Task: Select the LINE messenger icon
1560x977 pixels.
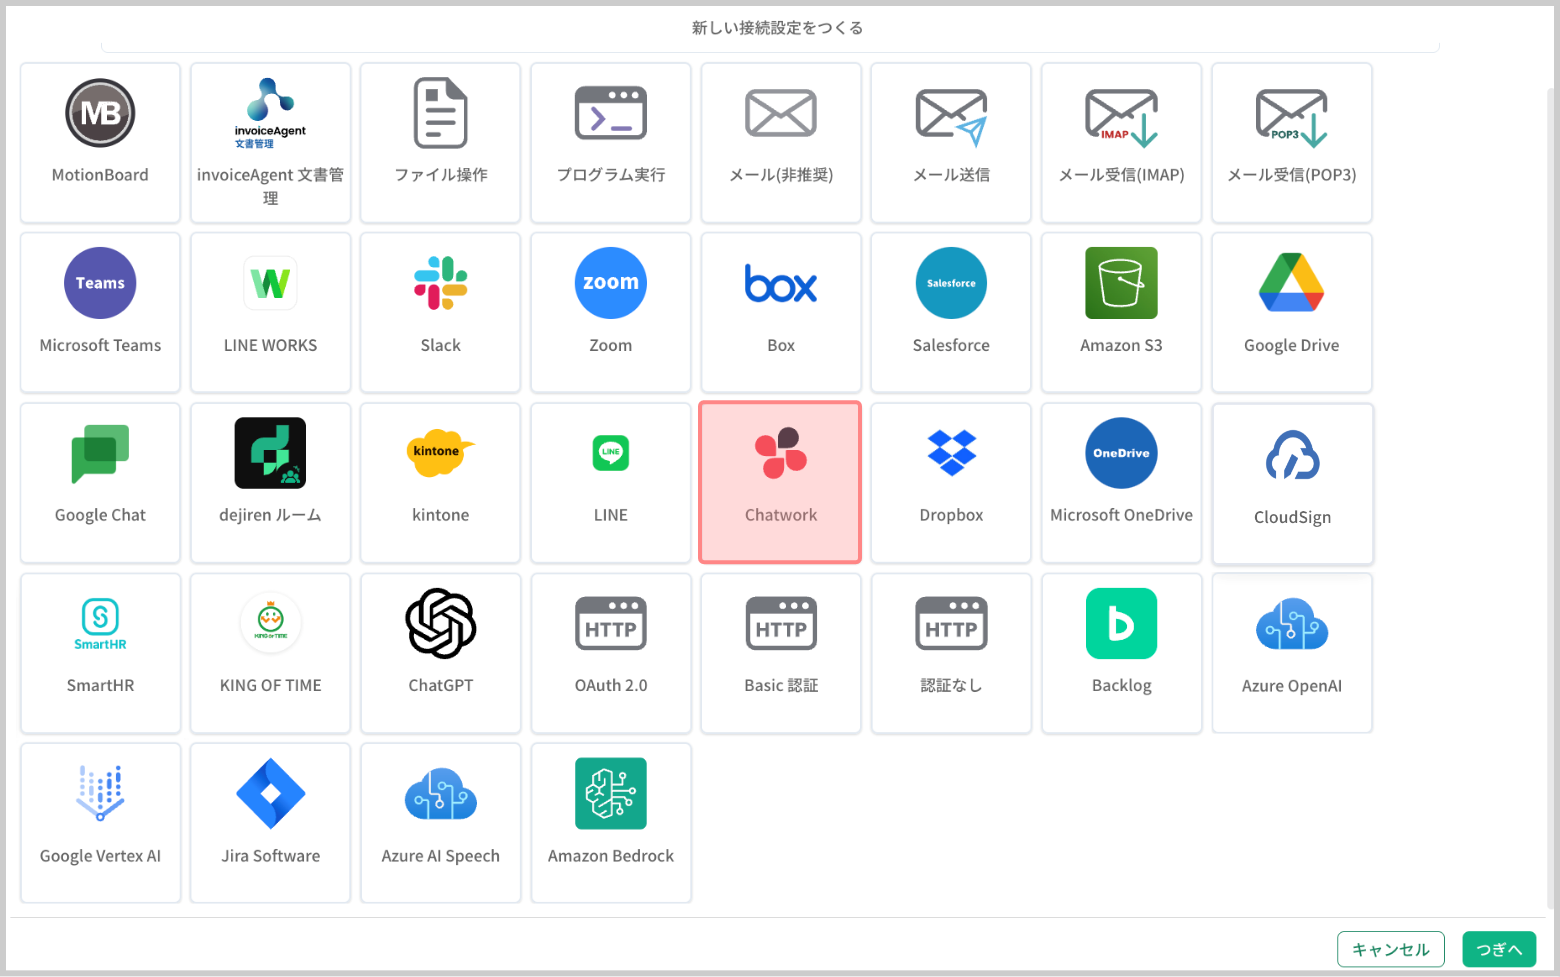Action: pyautogui.click(x=611, y=452)
